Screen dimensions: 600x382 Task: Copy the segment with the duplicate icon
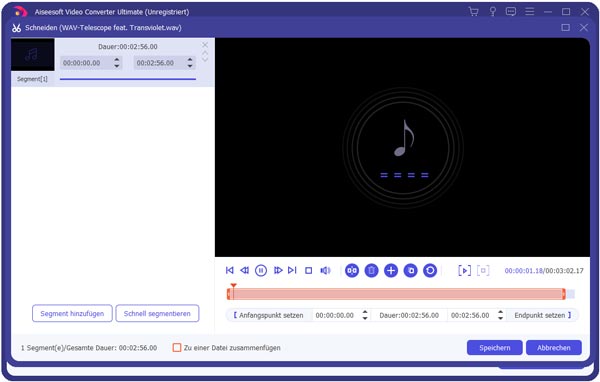point(411,271)
